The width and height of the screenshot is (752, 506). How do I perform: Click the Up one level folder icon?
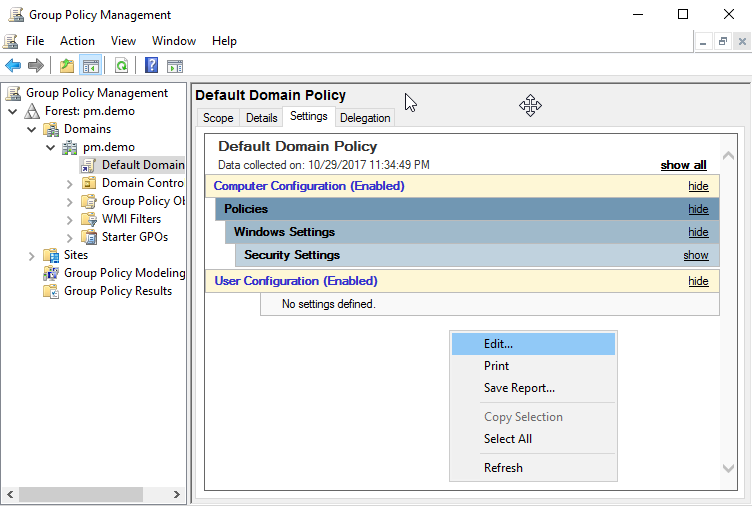pyautogui.click(x=67, y=66)
